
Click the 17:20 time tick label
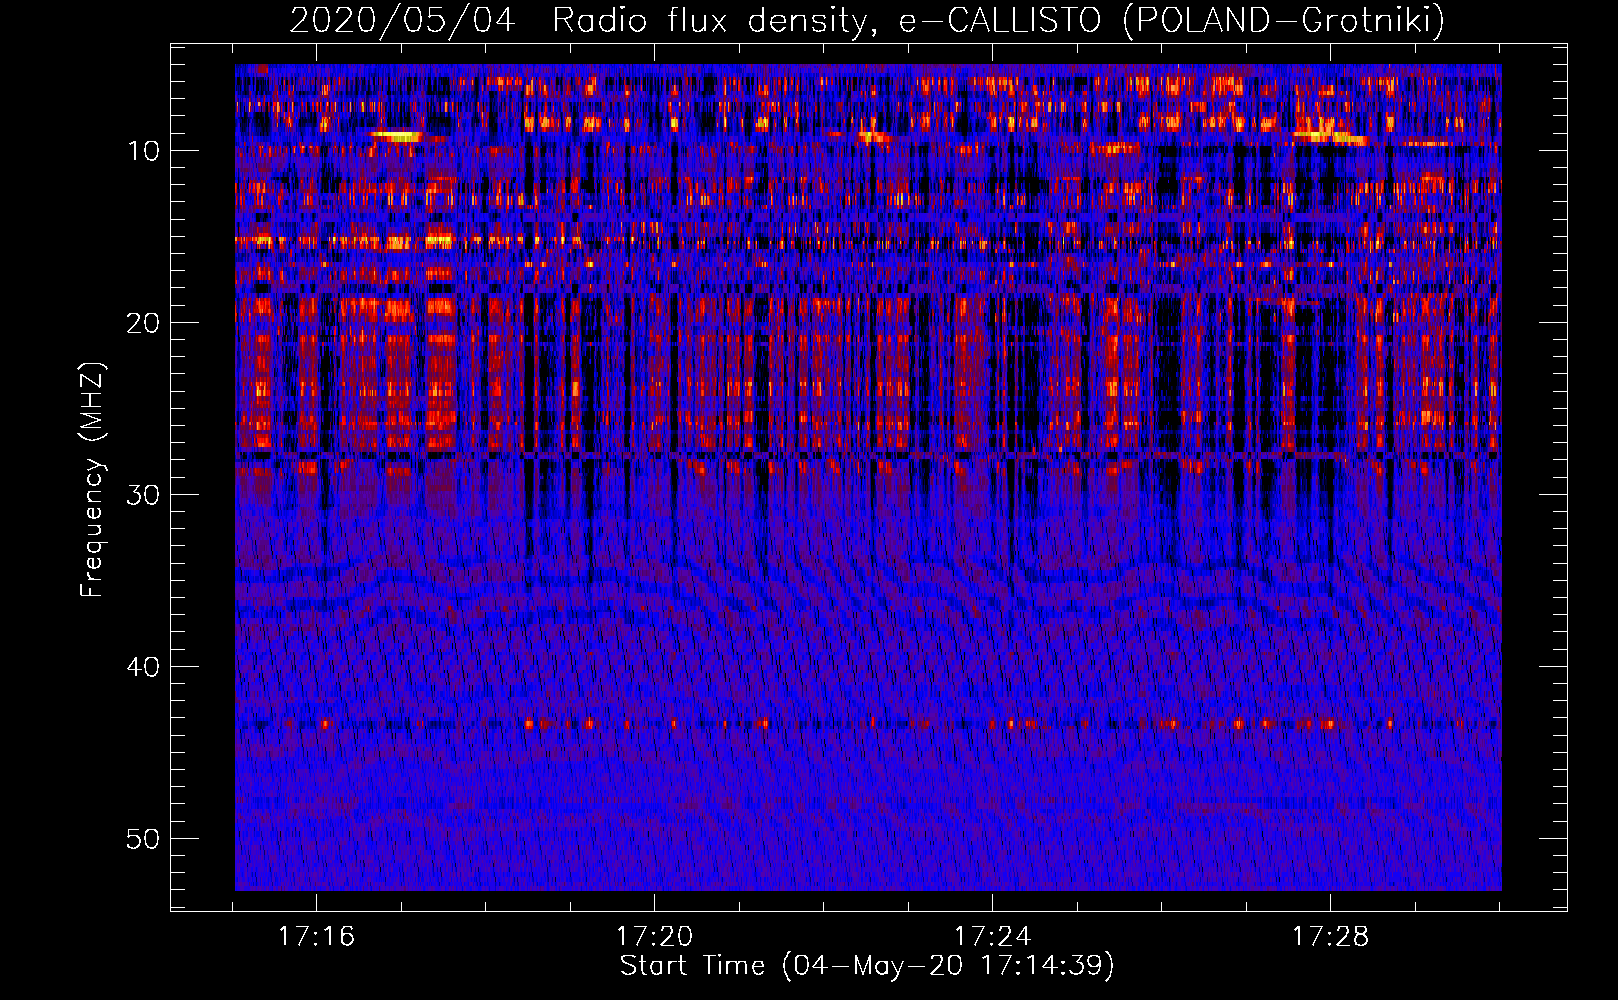pos(655,937)
